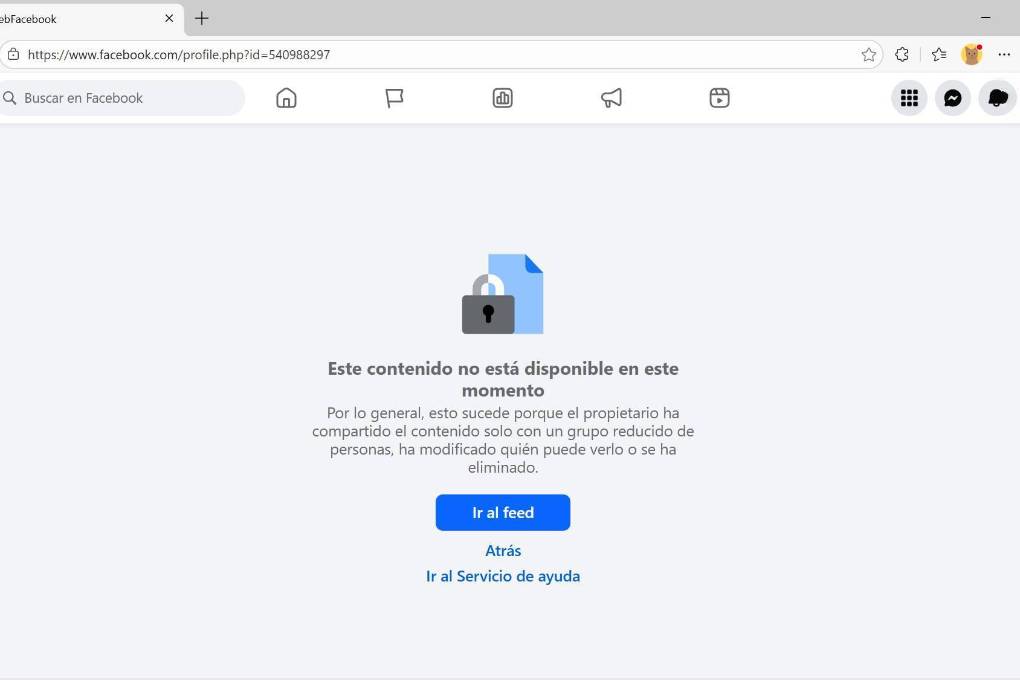Click the Ir al feed button

(503, 513)
